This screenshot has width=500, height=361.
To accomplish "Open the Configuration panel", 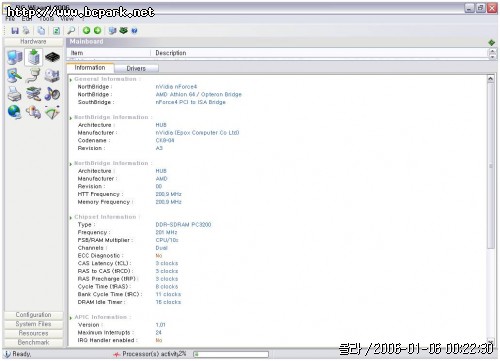I will (x=33, y=315).
